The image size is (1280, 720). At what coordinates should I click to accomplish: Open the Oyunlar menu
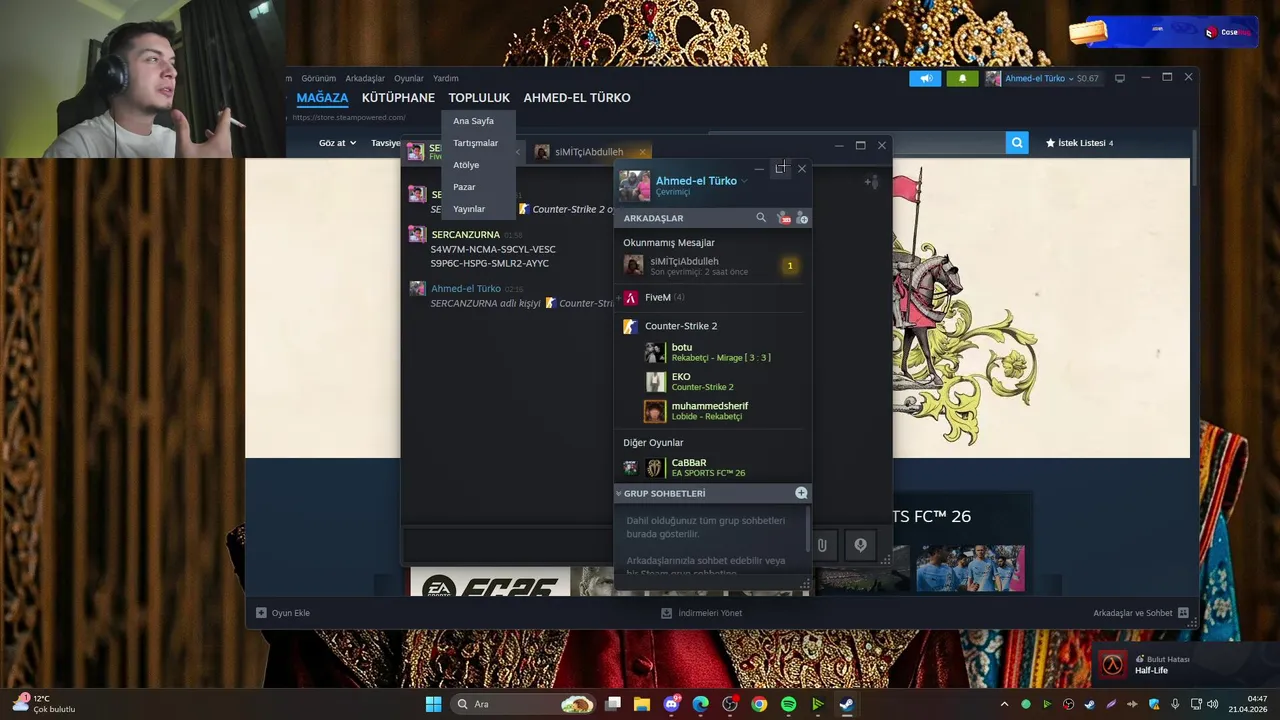tap(409, 78)
